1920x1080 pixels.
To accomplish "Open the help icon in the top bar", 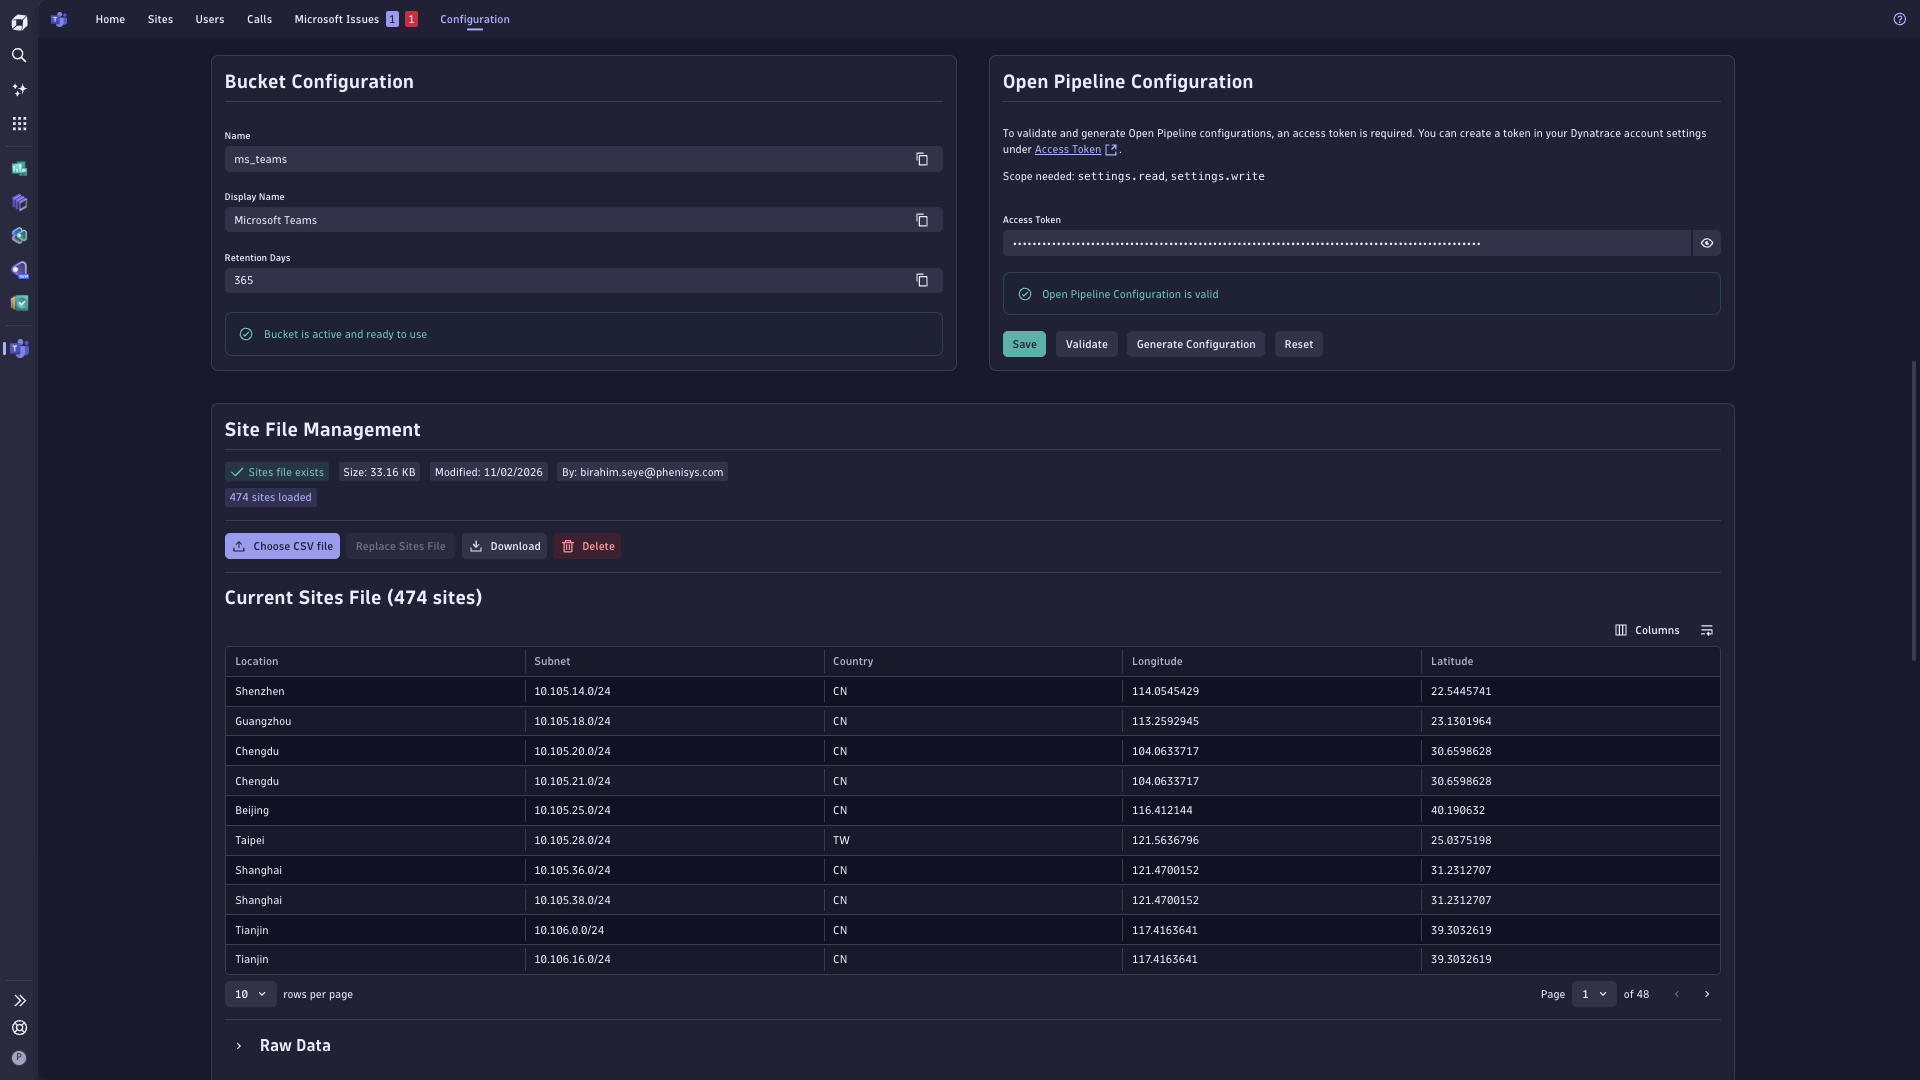I will [1901, 19].
